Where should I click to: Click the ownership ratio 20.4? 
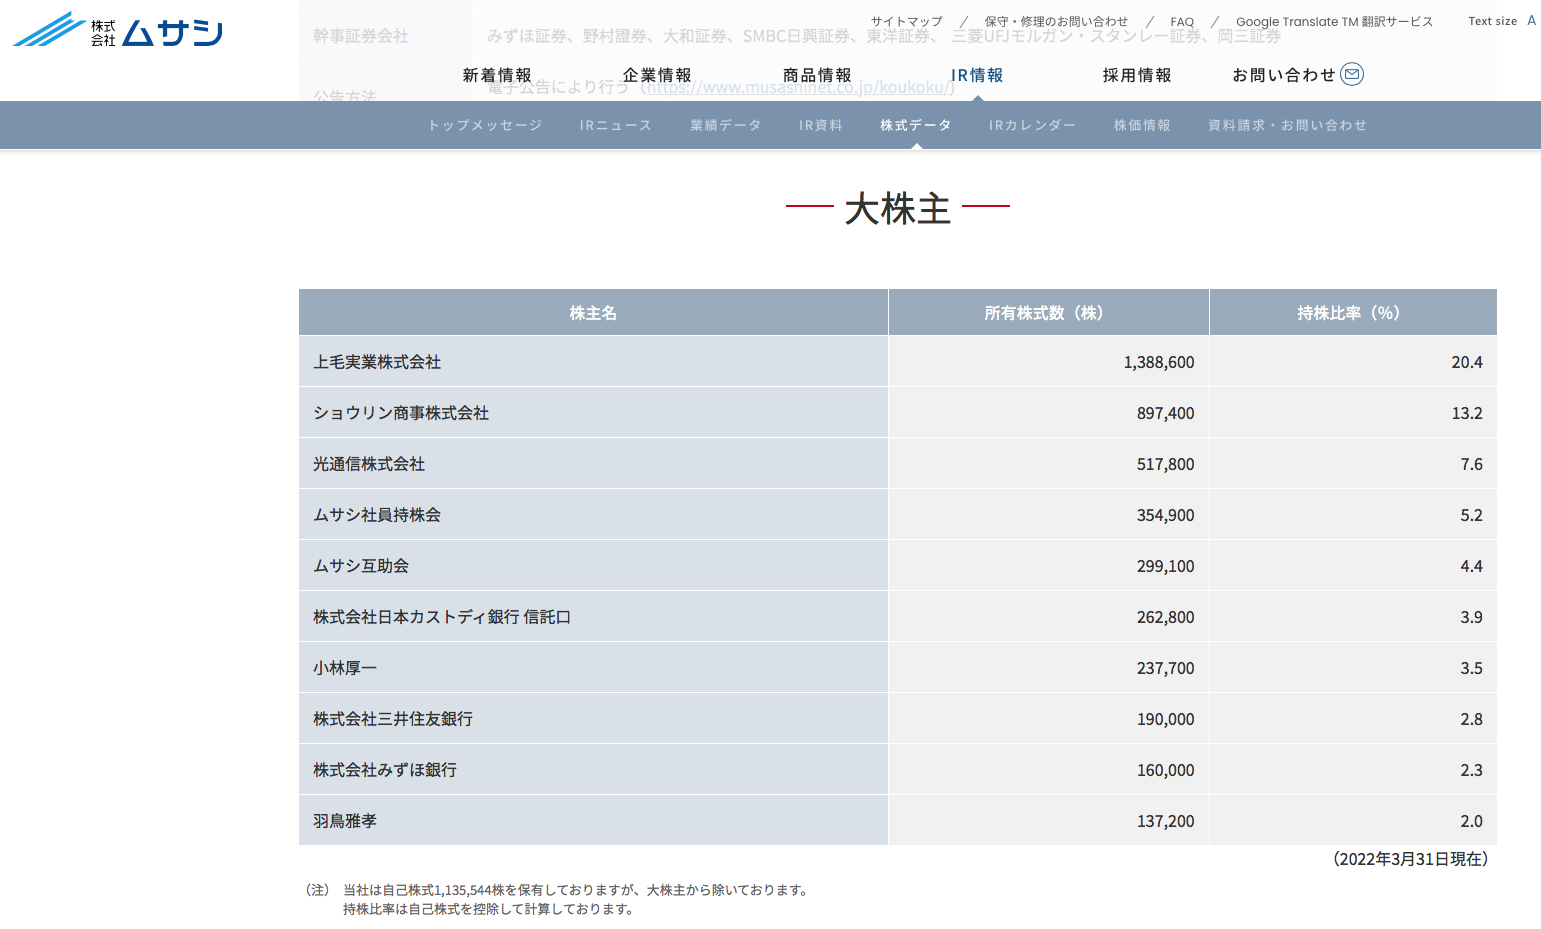(x=1467, y=362)
